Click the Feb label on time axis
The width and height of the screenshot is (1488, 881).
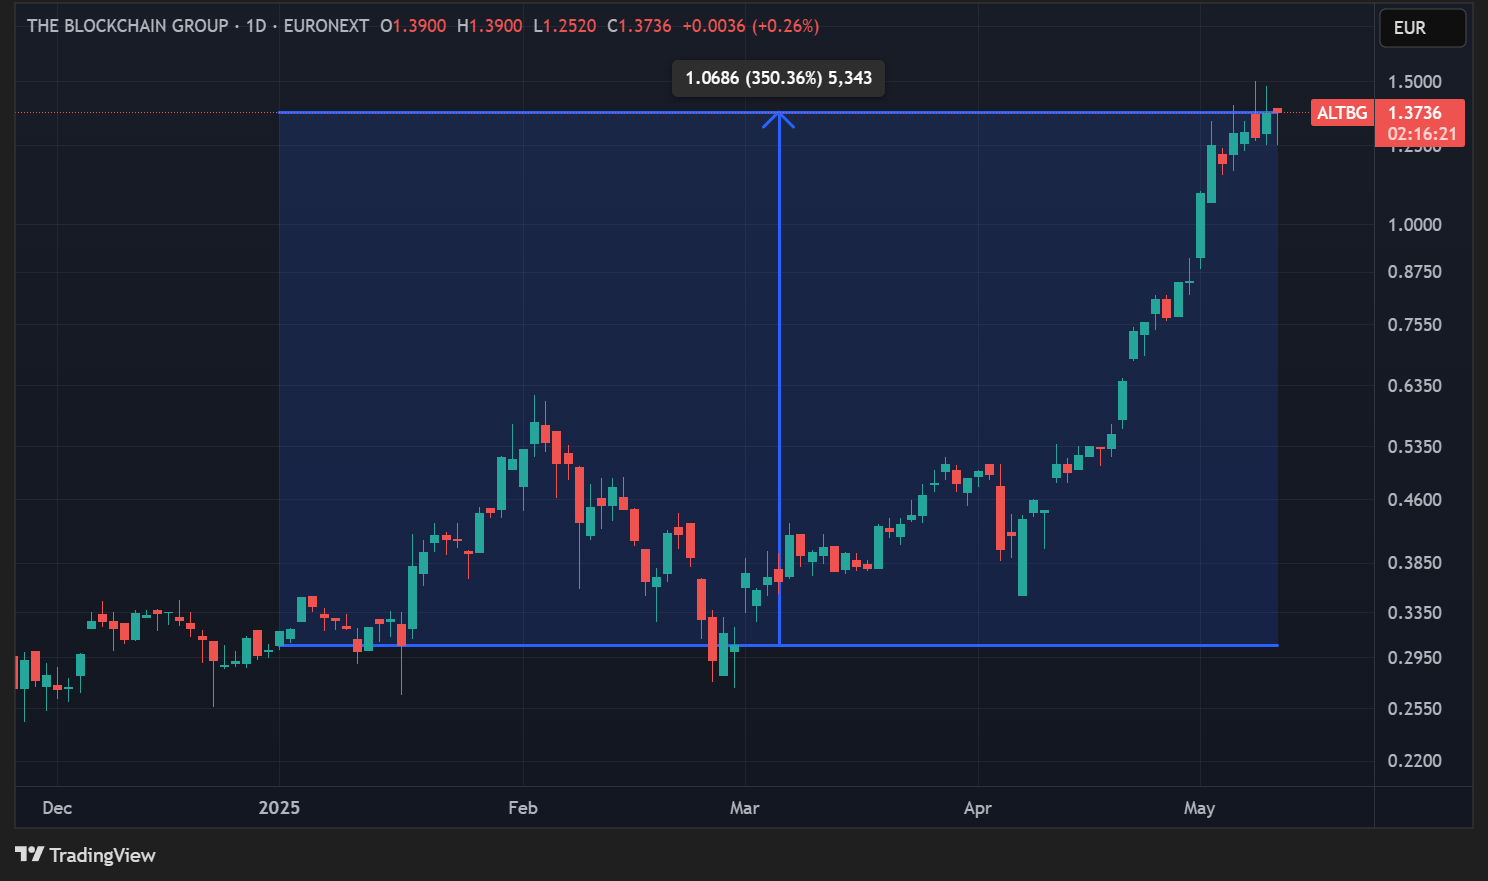coord(522,808)
